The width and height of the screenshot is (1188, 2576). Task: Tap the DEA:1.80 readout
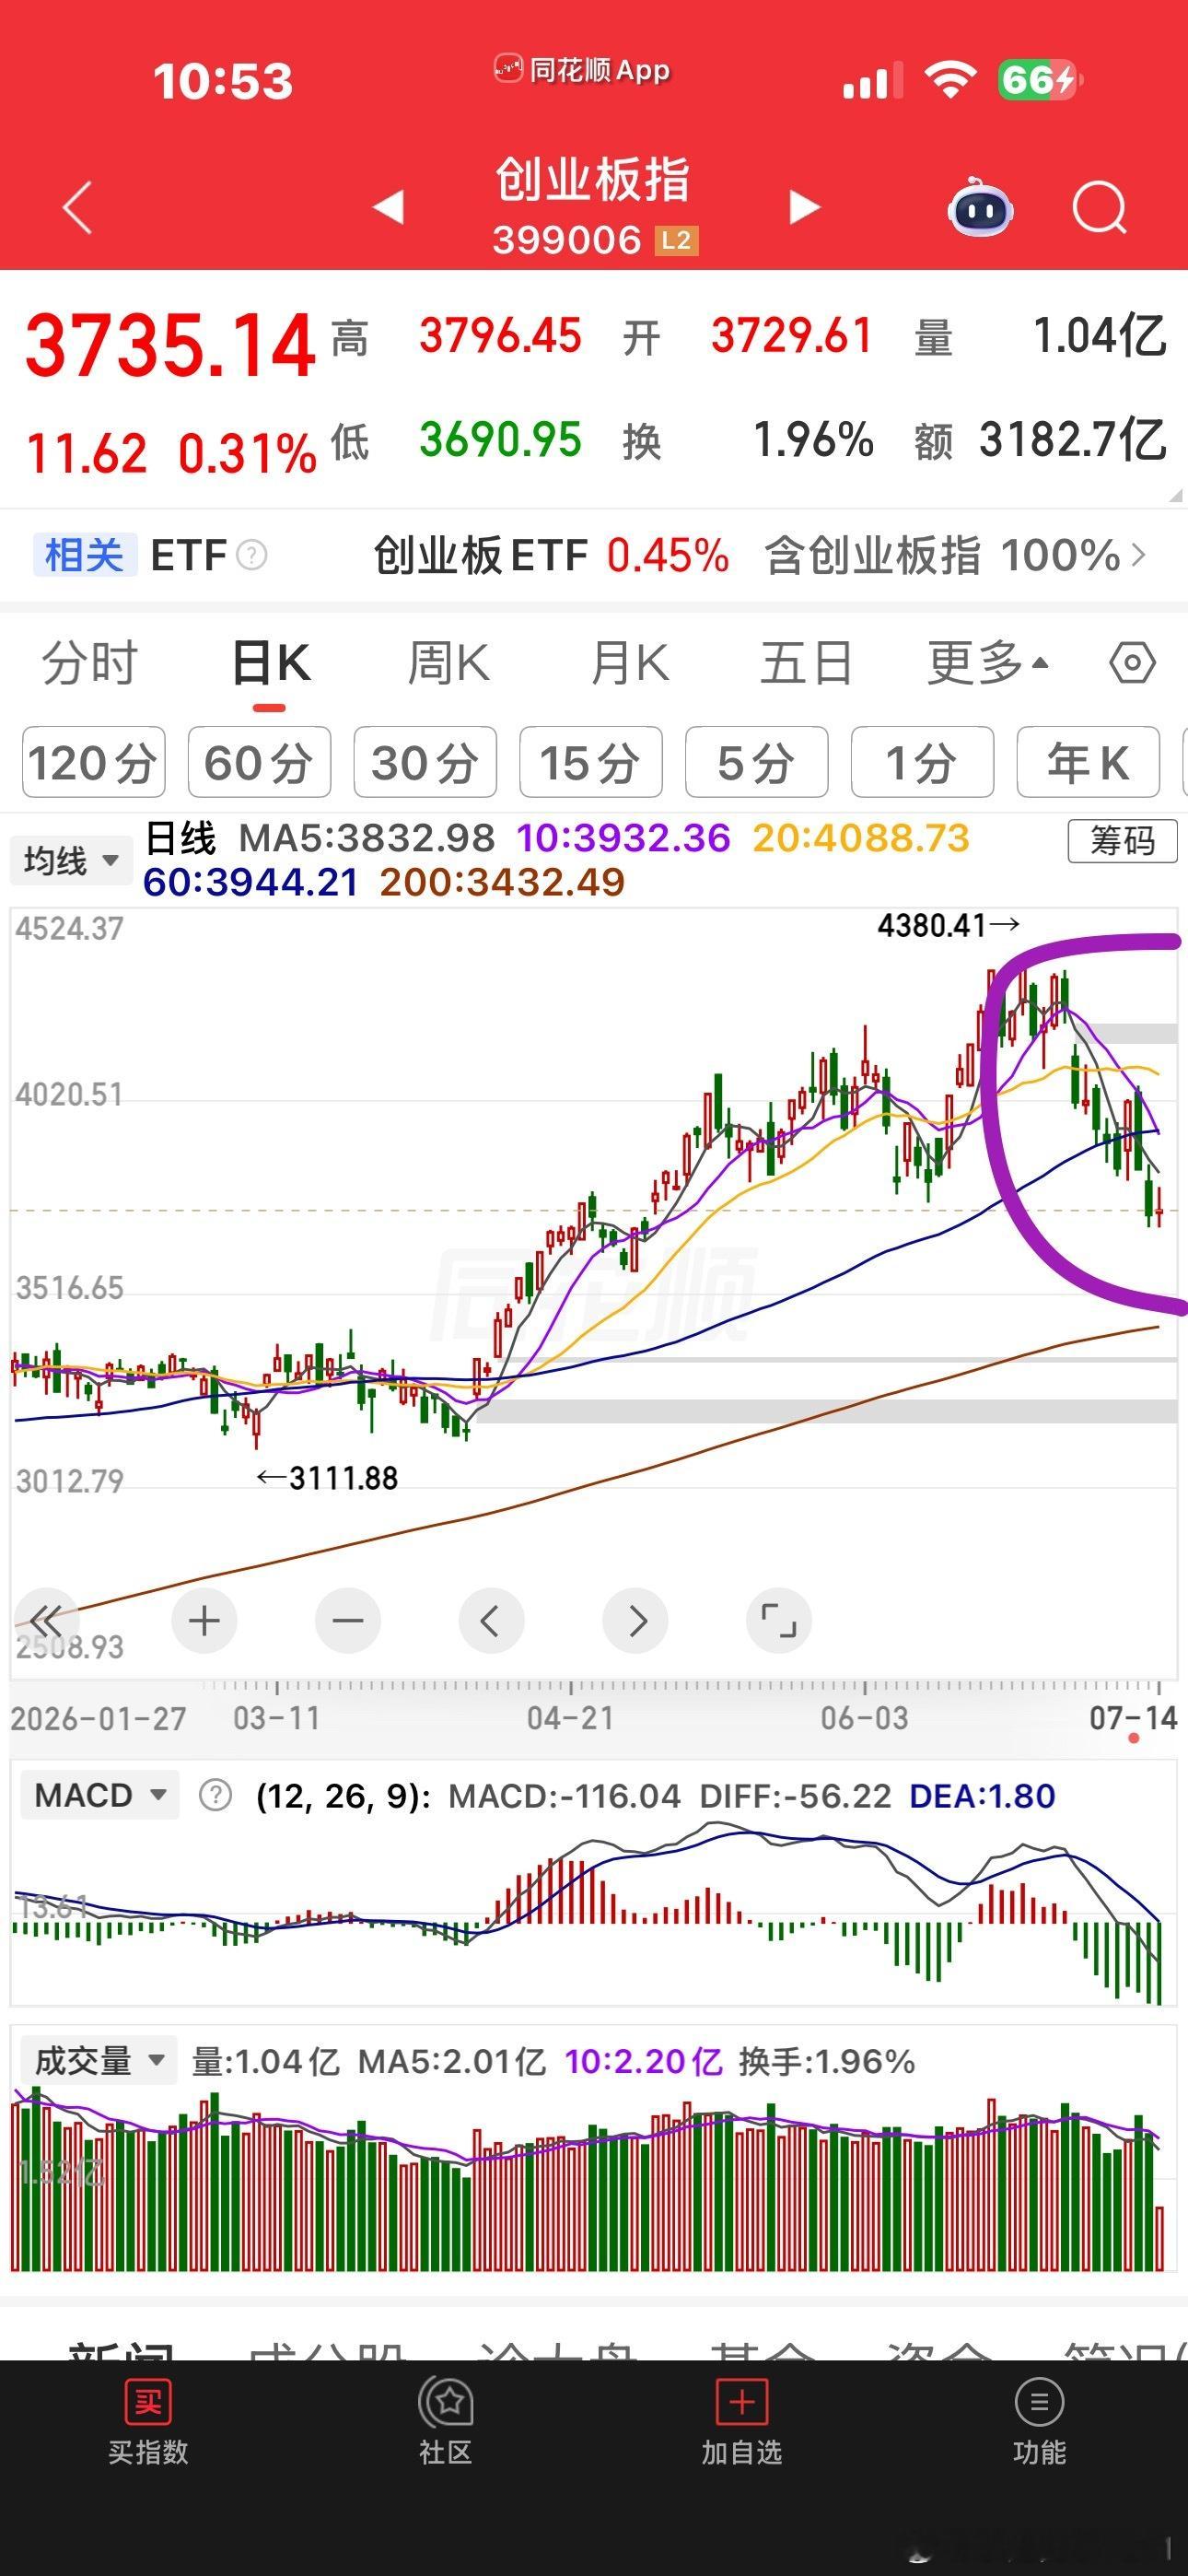pyautogui.click(x=982, y=1796)
